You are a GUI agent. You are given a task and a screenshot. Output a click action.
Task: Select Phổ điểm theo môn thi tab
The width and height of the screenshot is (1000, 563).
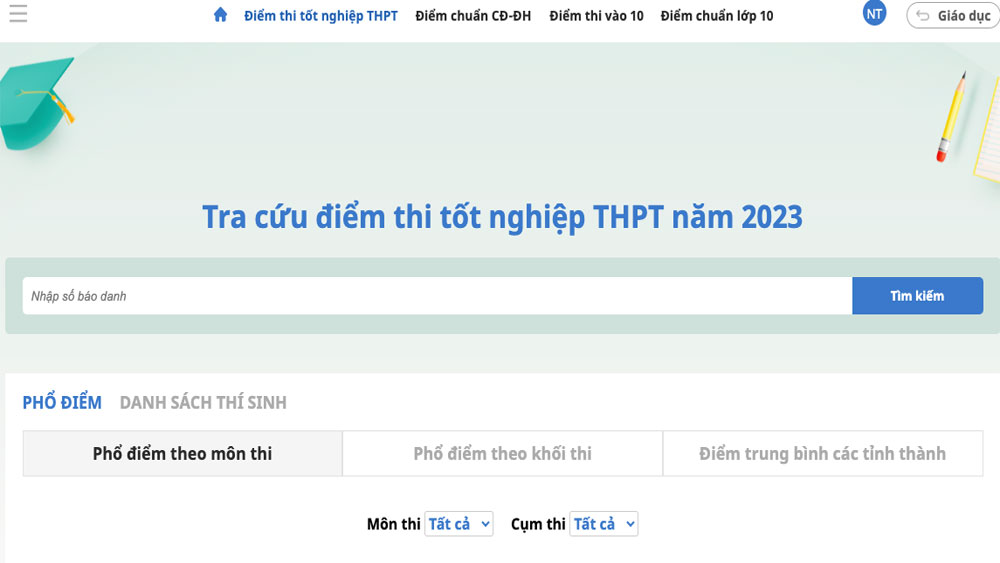(x=182, y=454)
